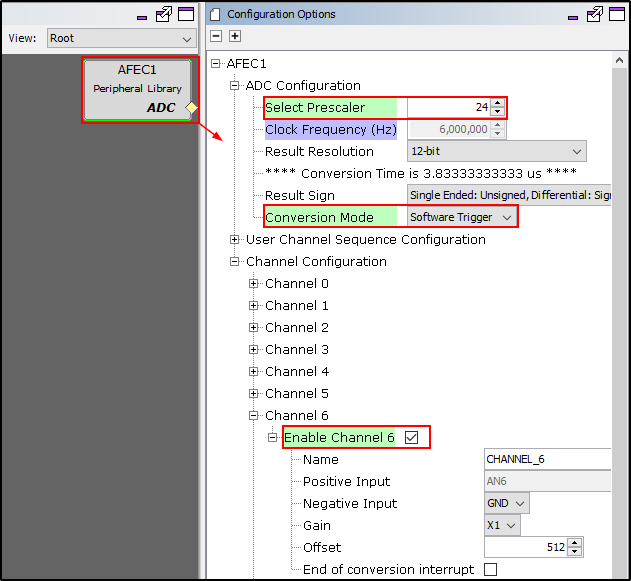Select the Channel 3 tree row label
Viewport: 631px width, 581px height.
pyautogui.click(x=297, y=350)
